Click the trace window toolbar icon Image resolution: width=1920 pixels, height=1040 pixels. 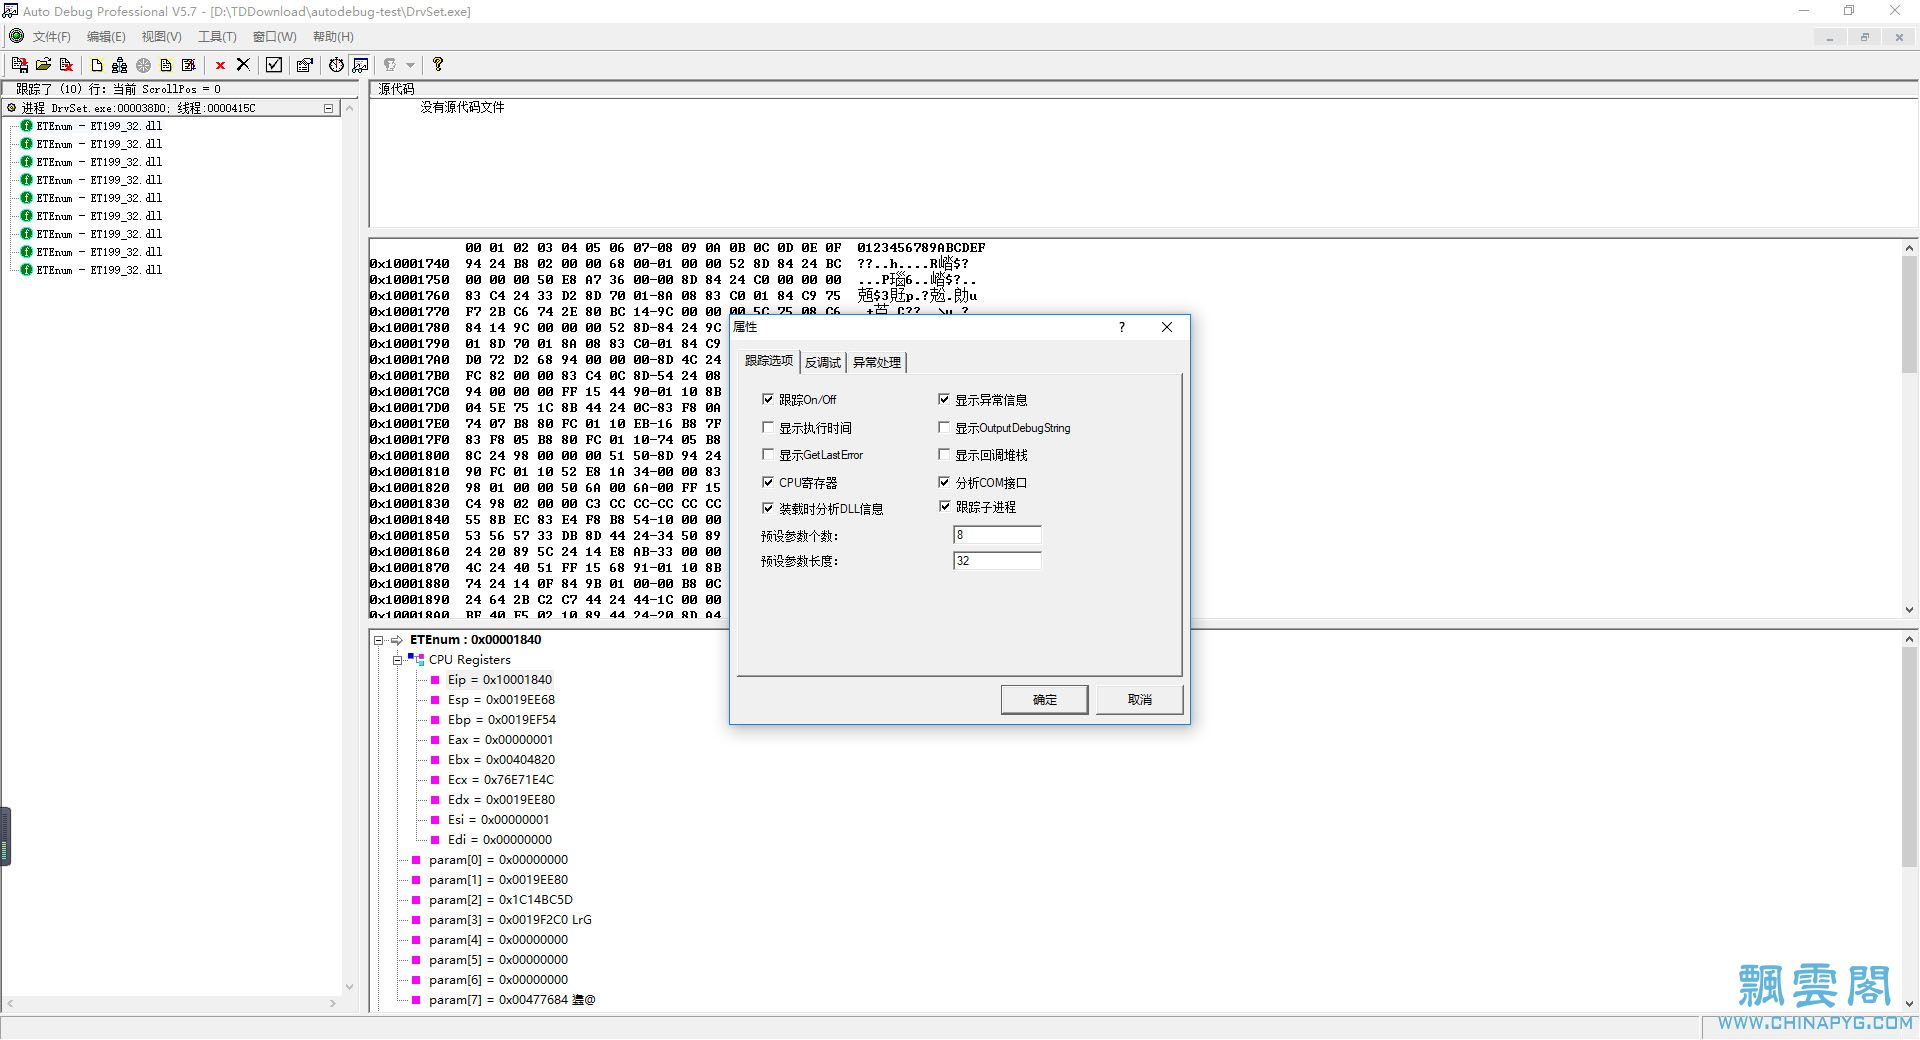coord(360,65)
